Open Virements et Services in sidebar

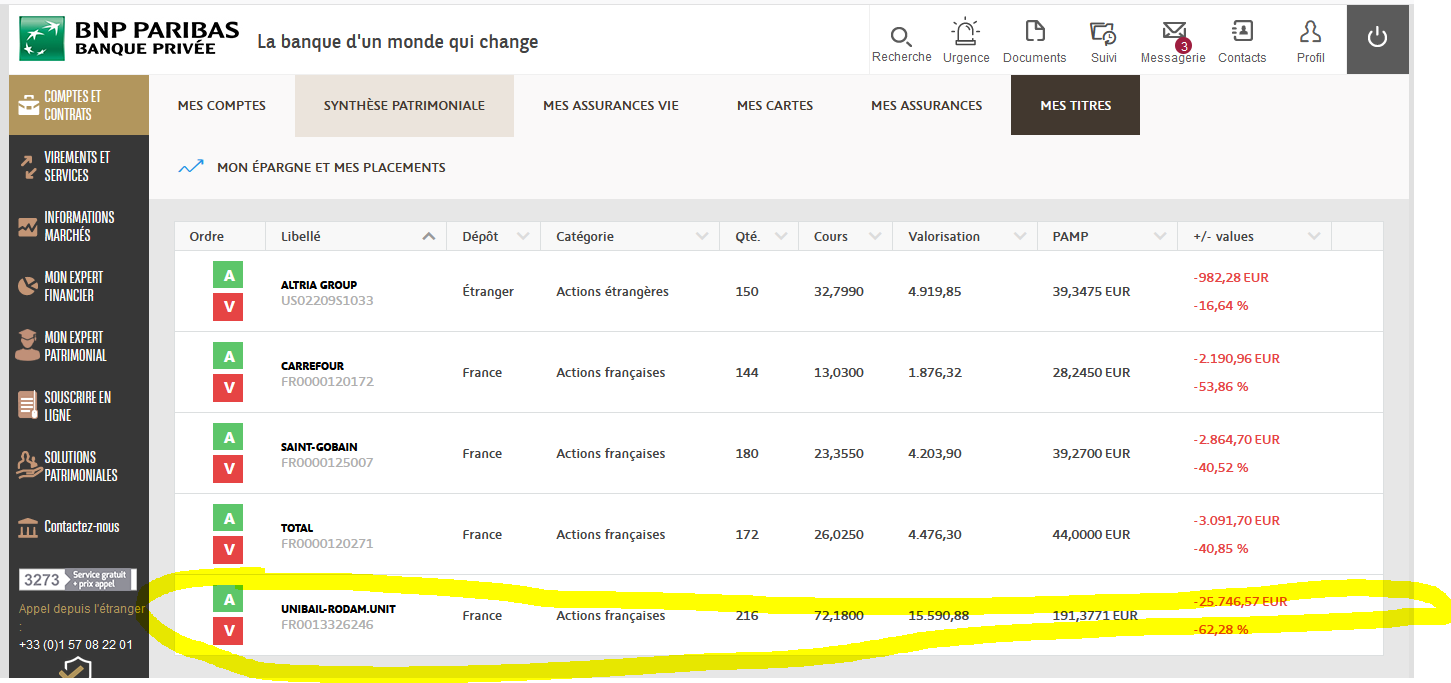tap(77, 166)
